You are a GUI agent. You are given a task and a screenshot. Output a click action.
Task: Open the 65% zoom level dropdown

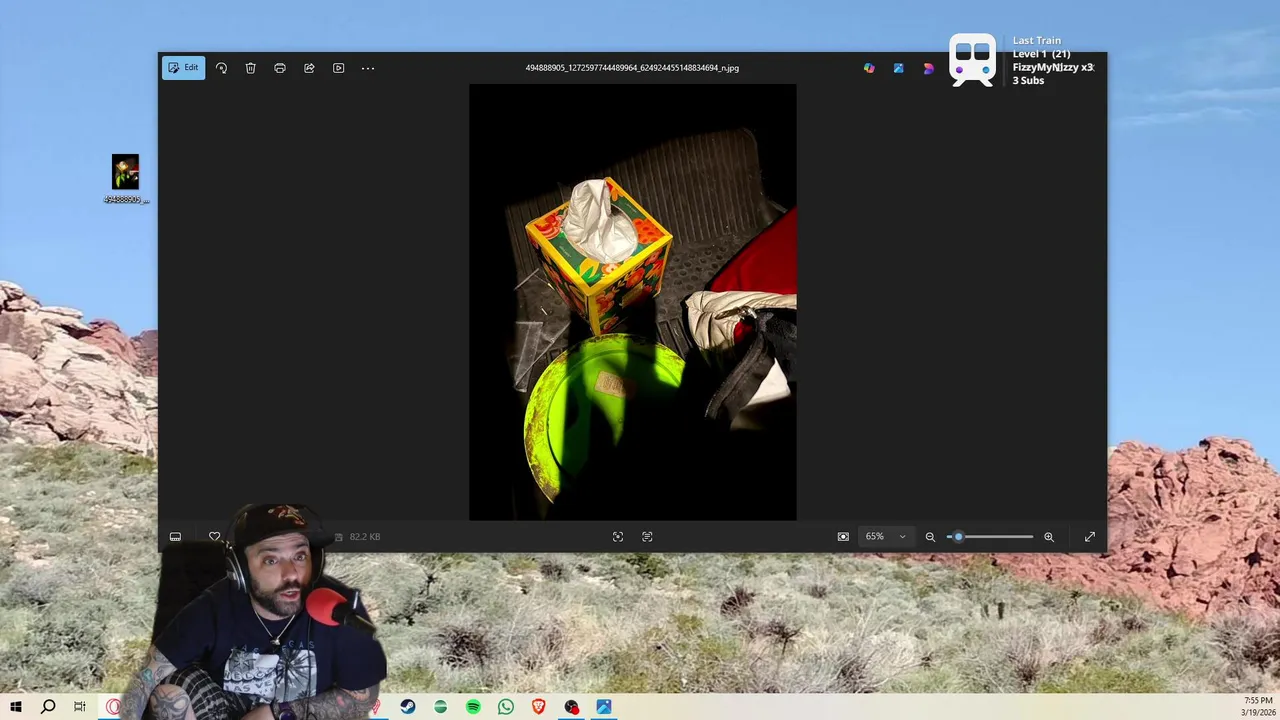[x=886, y=537]
